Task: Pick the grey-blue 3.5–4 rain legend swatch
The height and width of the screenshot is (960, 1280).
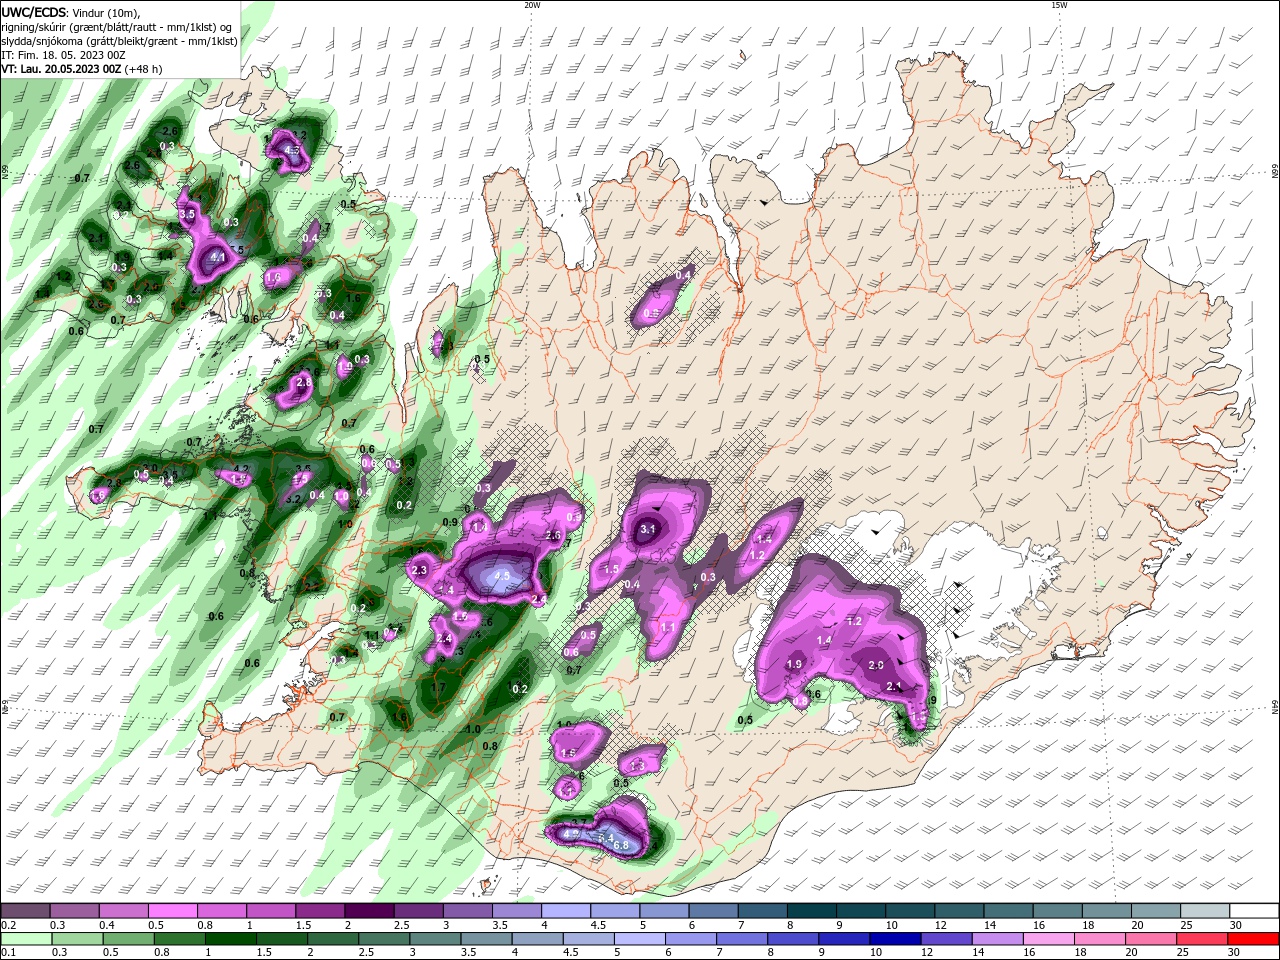Action: (x=485, y=939)
